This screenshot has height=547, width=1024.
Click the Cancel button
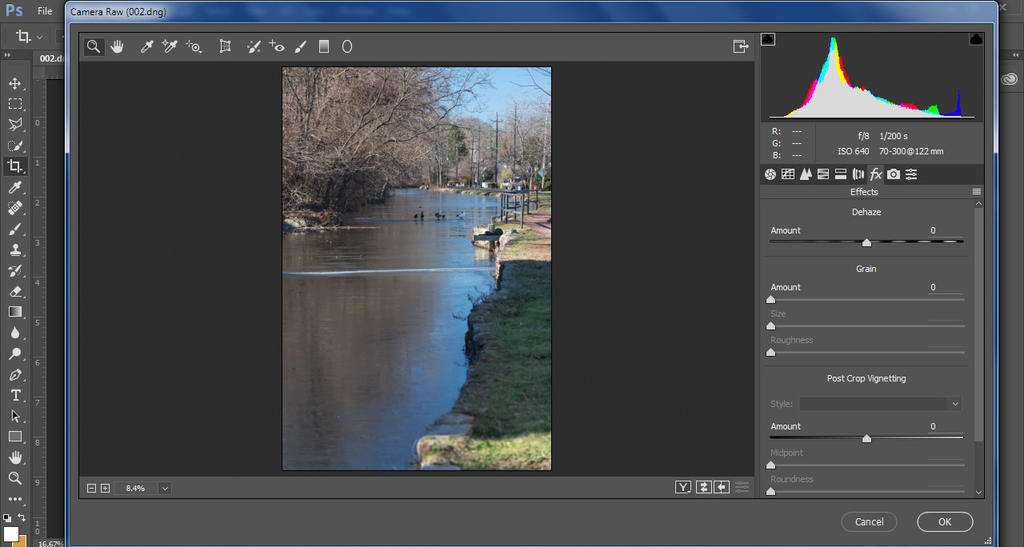(869, 521)
